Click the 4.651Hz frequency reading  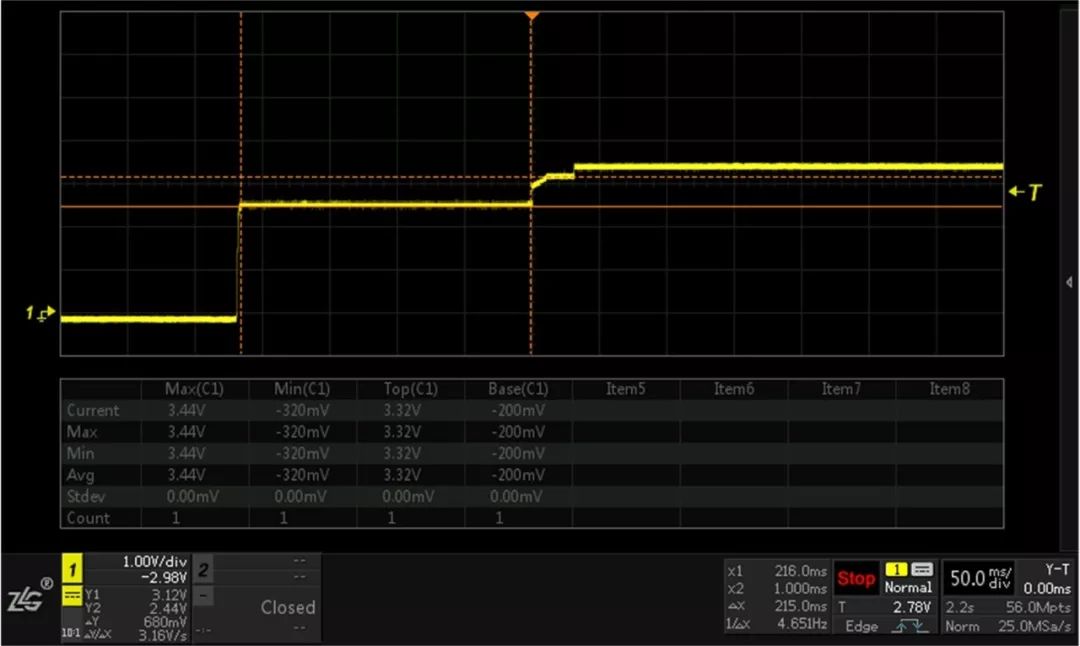[802, 624]
